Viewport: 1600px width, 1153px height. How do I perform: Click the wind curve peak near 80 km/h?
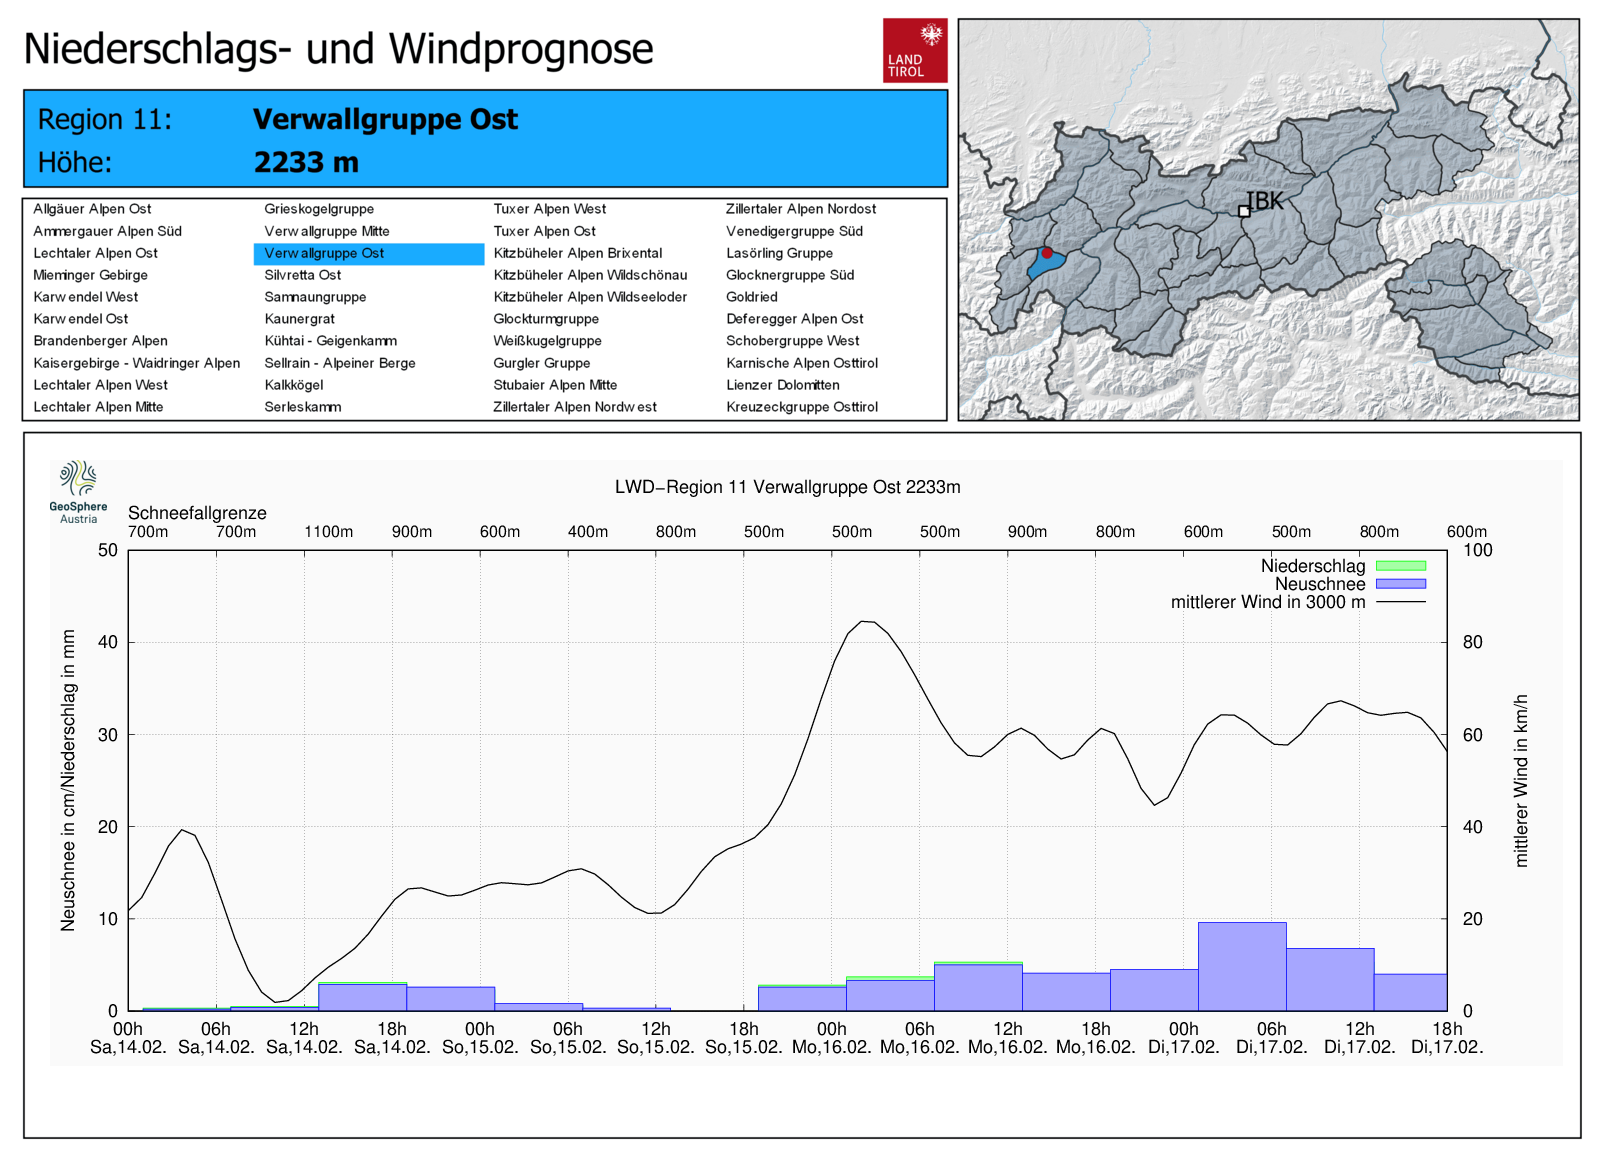click(x=867, y=622)
